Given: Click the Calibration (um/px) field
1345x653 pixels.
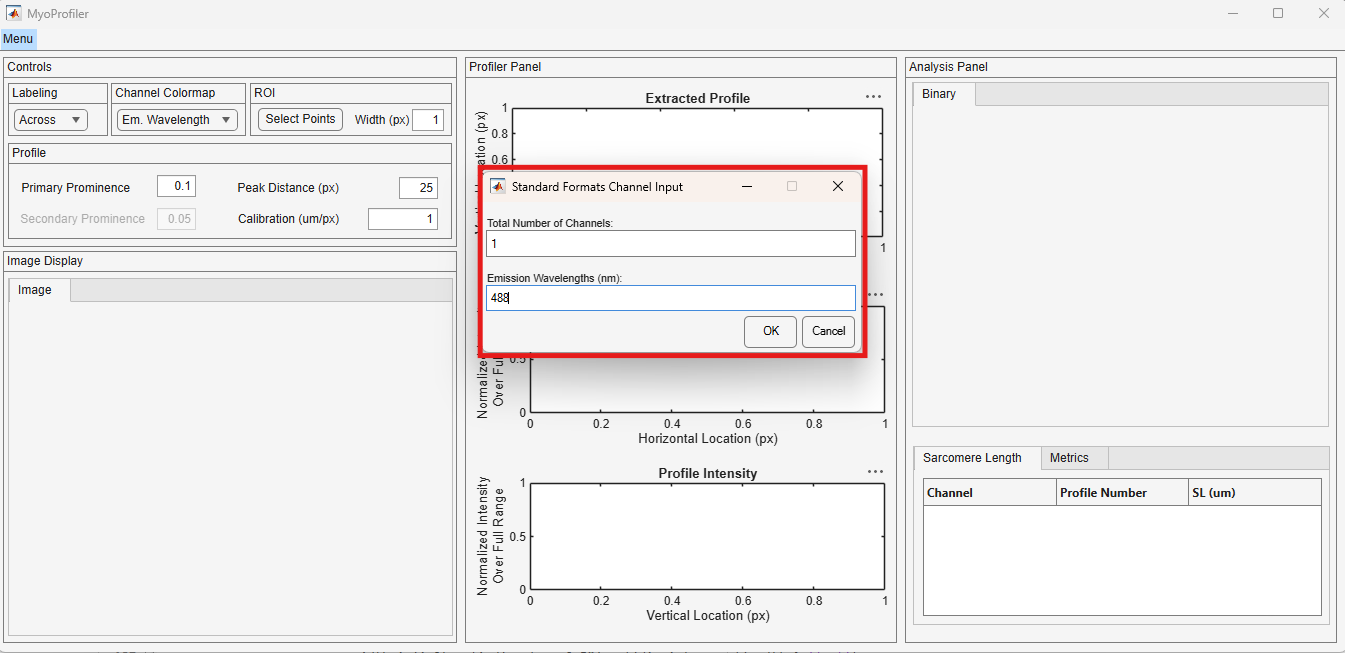Looking at the screenshot, I should [403, 219].
